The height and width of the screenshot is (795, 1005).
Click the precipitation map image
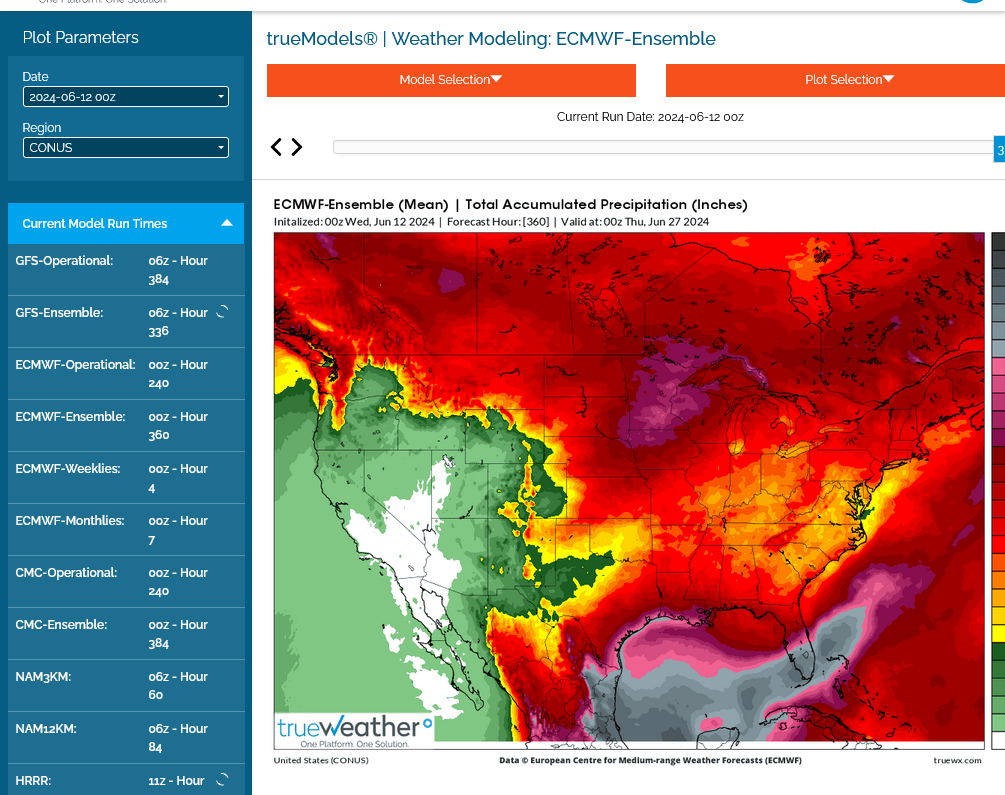click(629, 490)
